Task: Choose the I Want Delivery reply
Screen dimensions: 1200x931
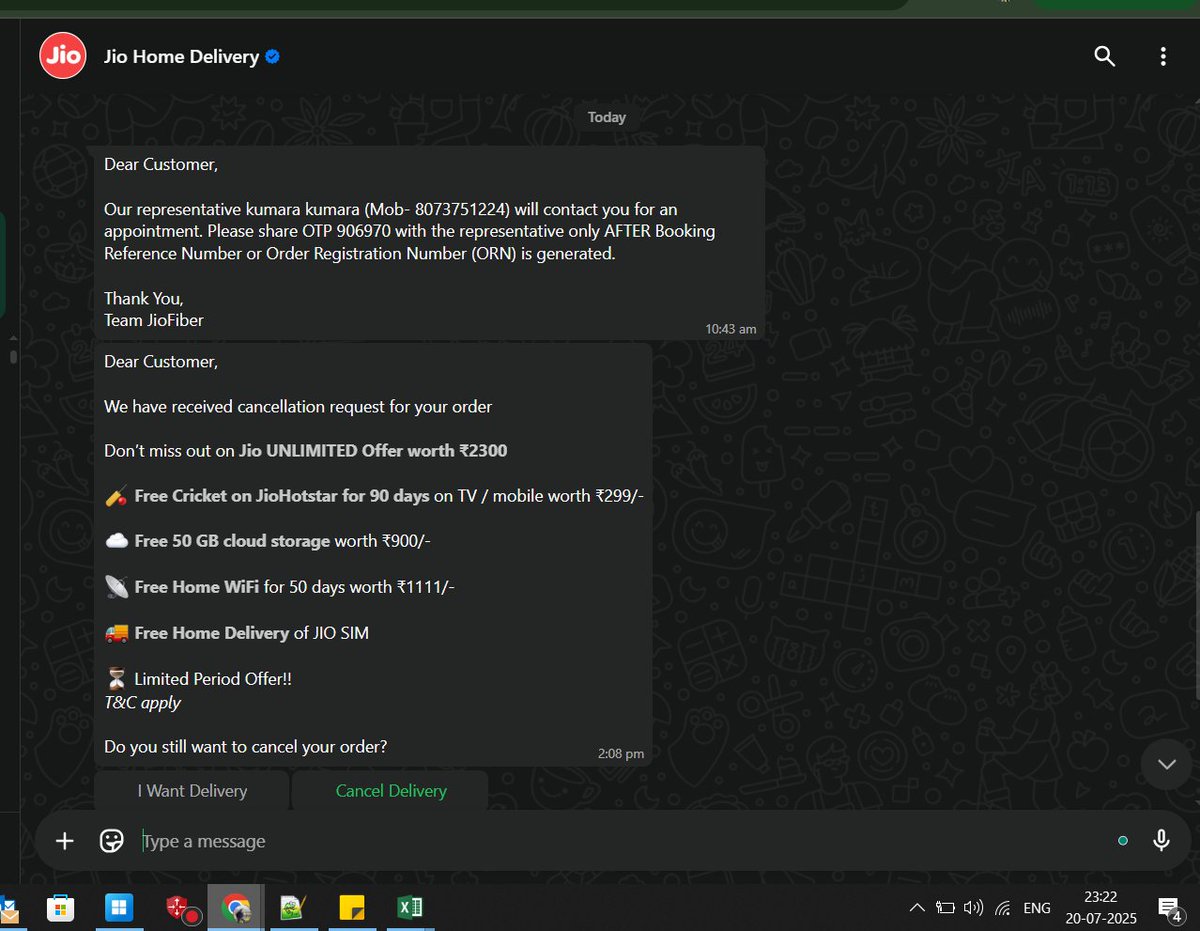Action: point(192,791)
